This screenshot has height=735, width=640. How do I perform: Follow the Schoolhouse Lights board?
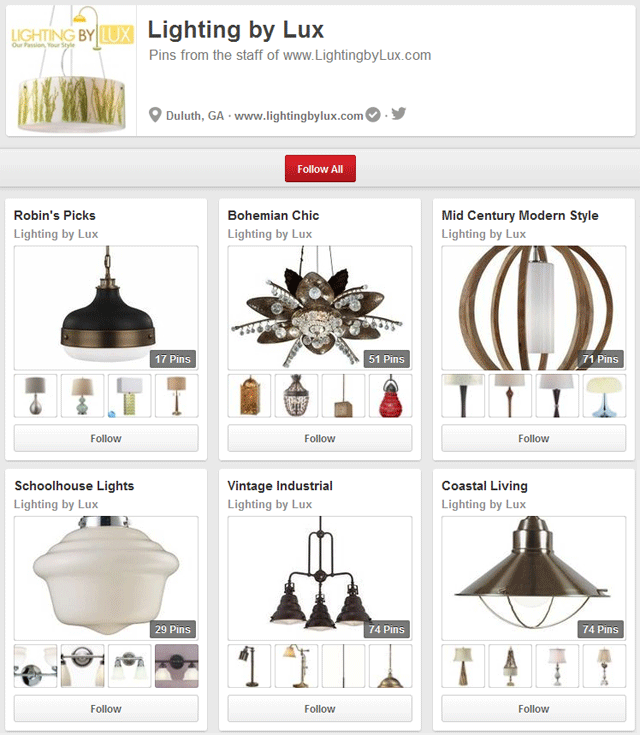(x=106, y=709)
